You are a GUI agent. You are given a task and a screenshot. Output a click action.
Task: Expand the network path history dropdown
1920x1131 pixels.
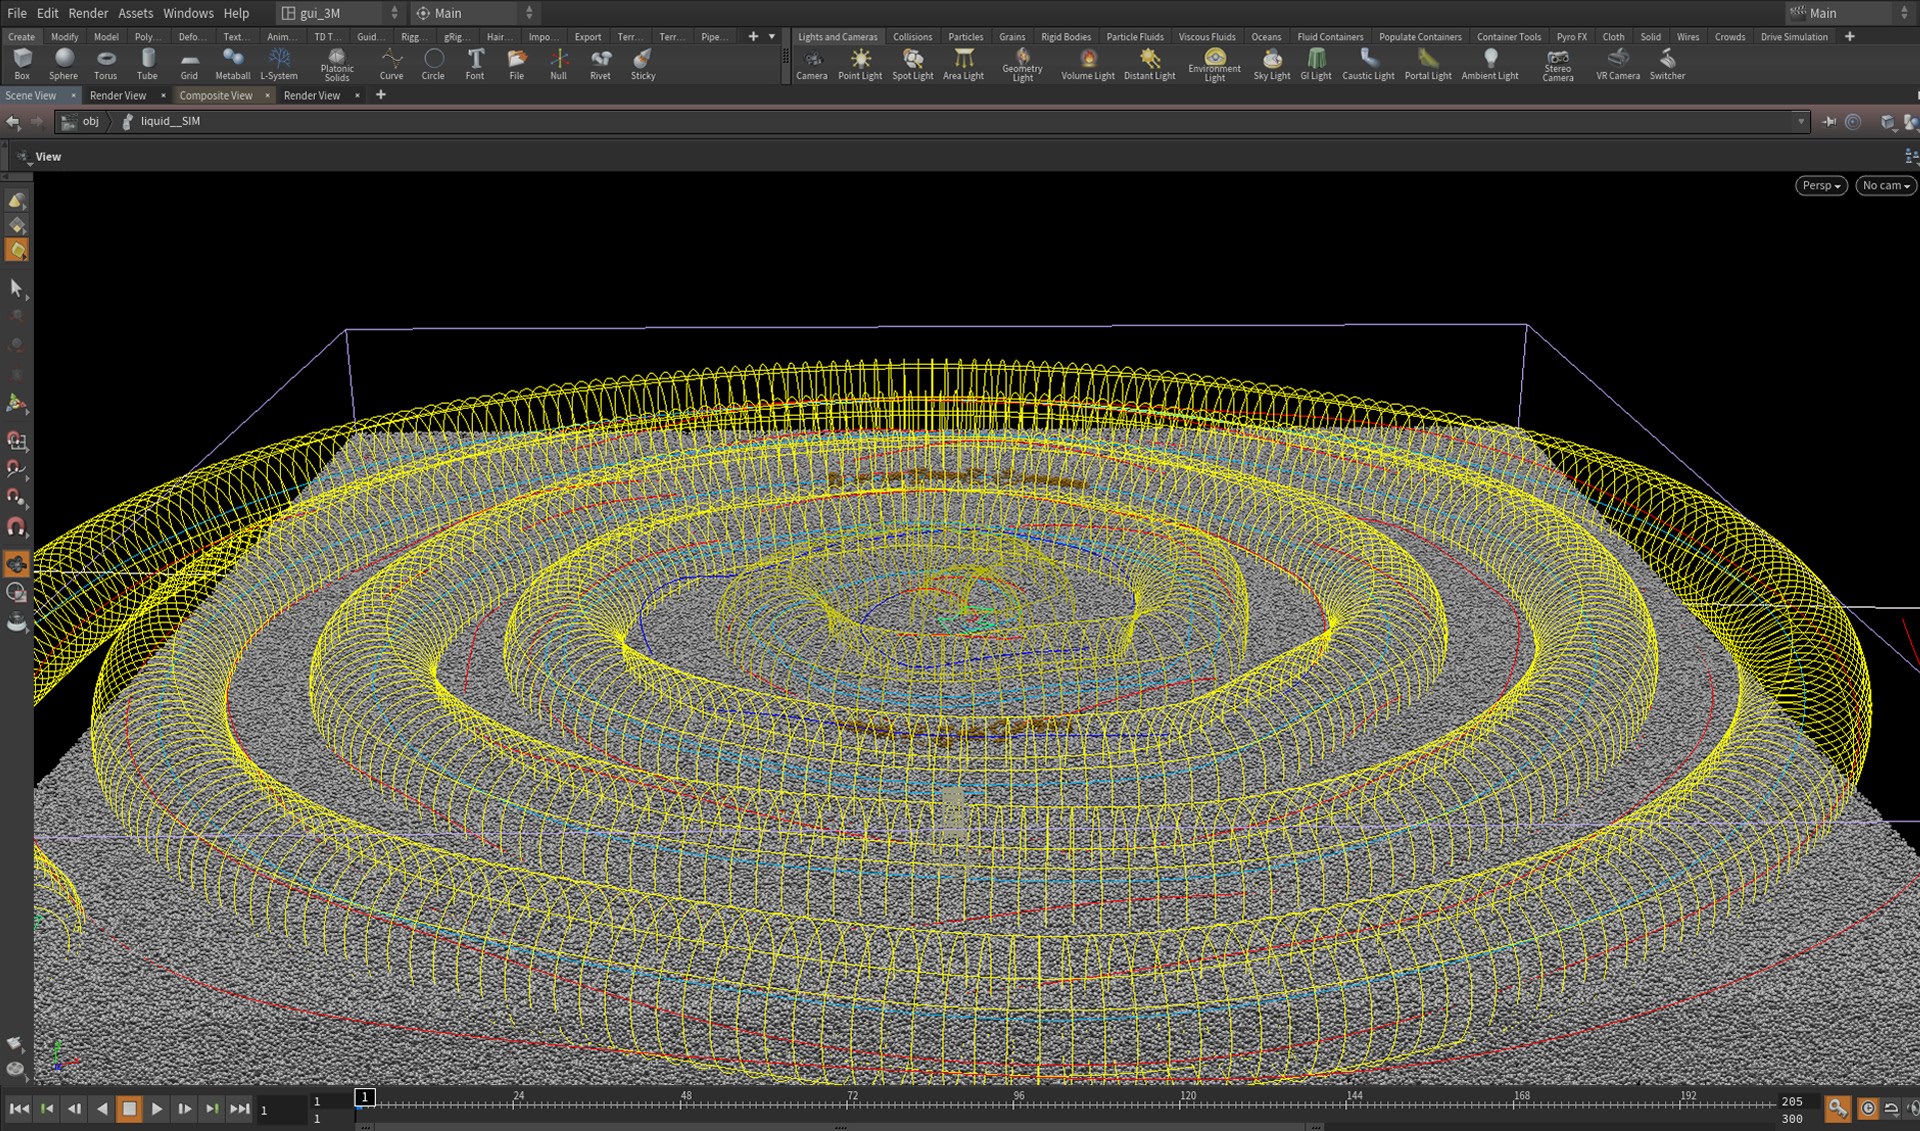[1801, 121]
